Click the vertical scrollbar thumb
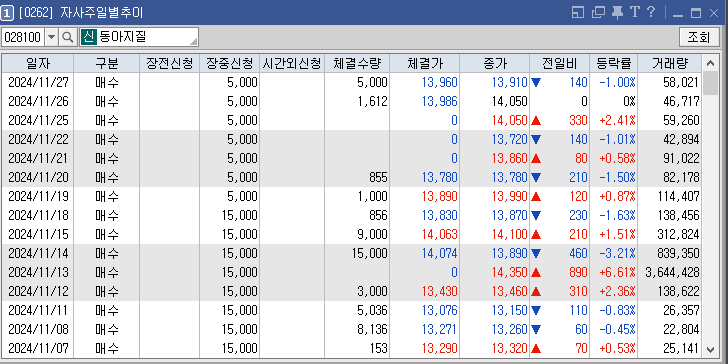This screenshot has width=728, height=364. click(x=710, y=83)
